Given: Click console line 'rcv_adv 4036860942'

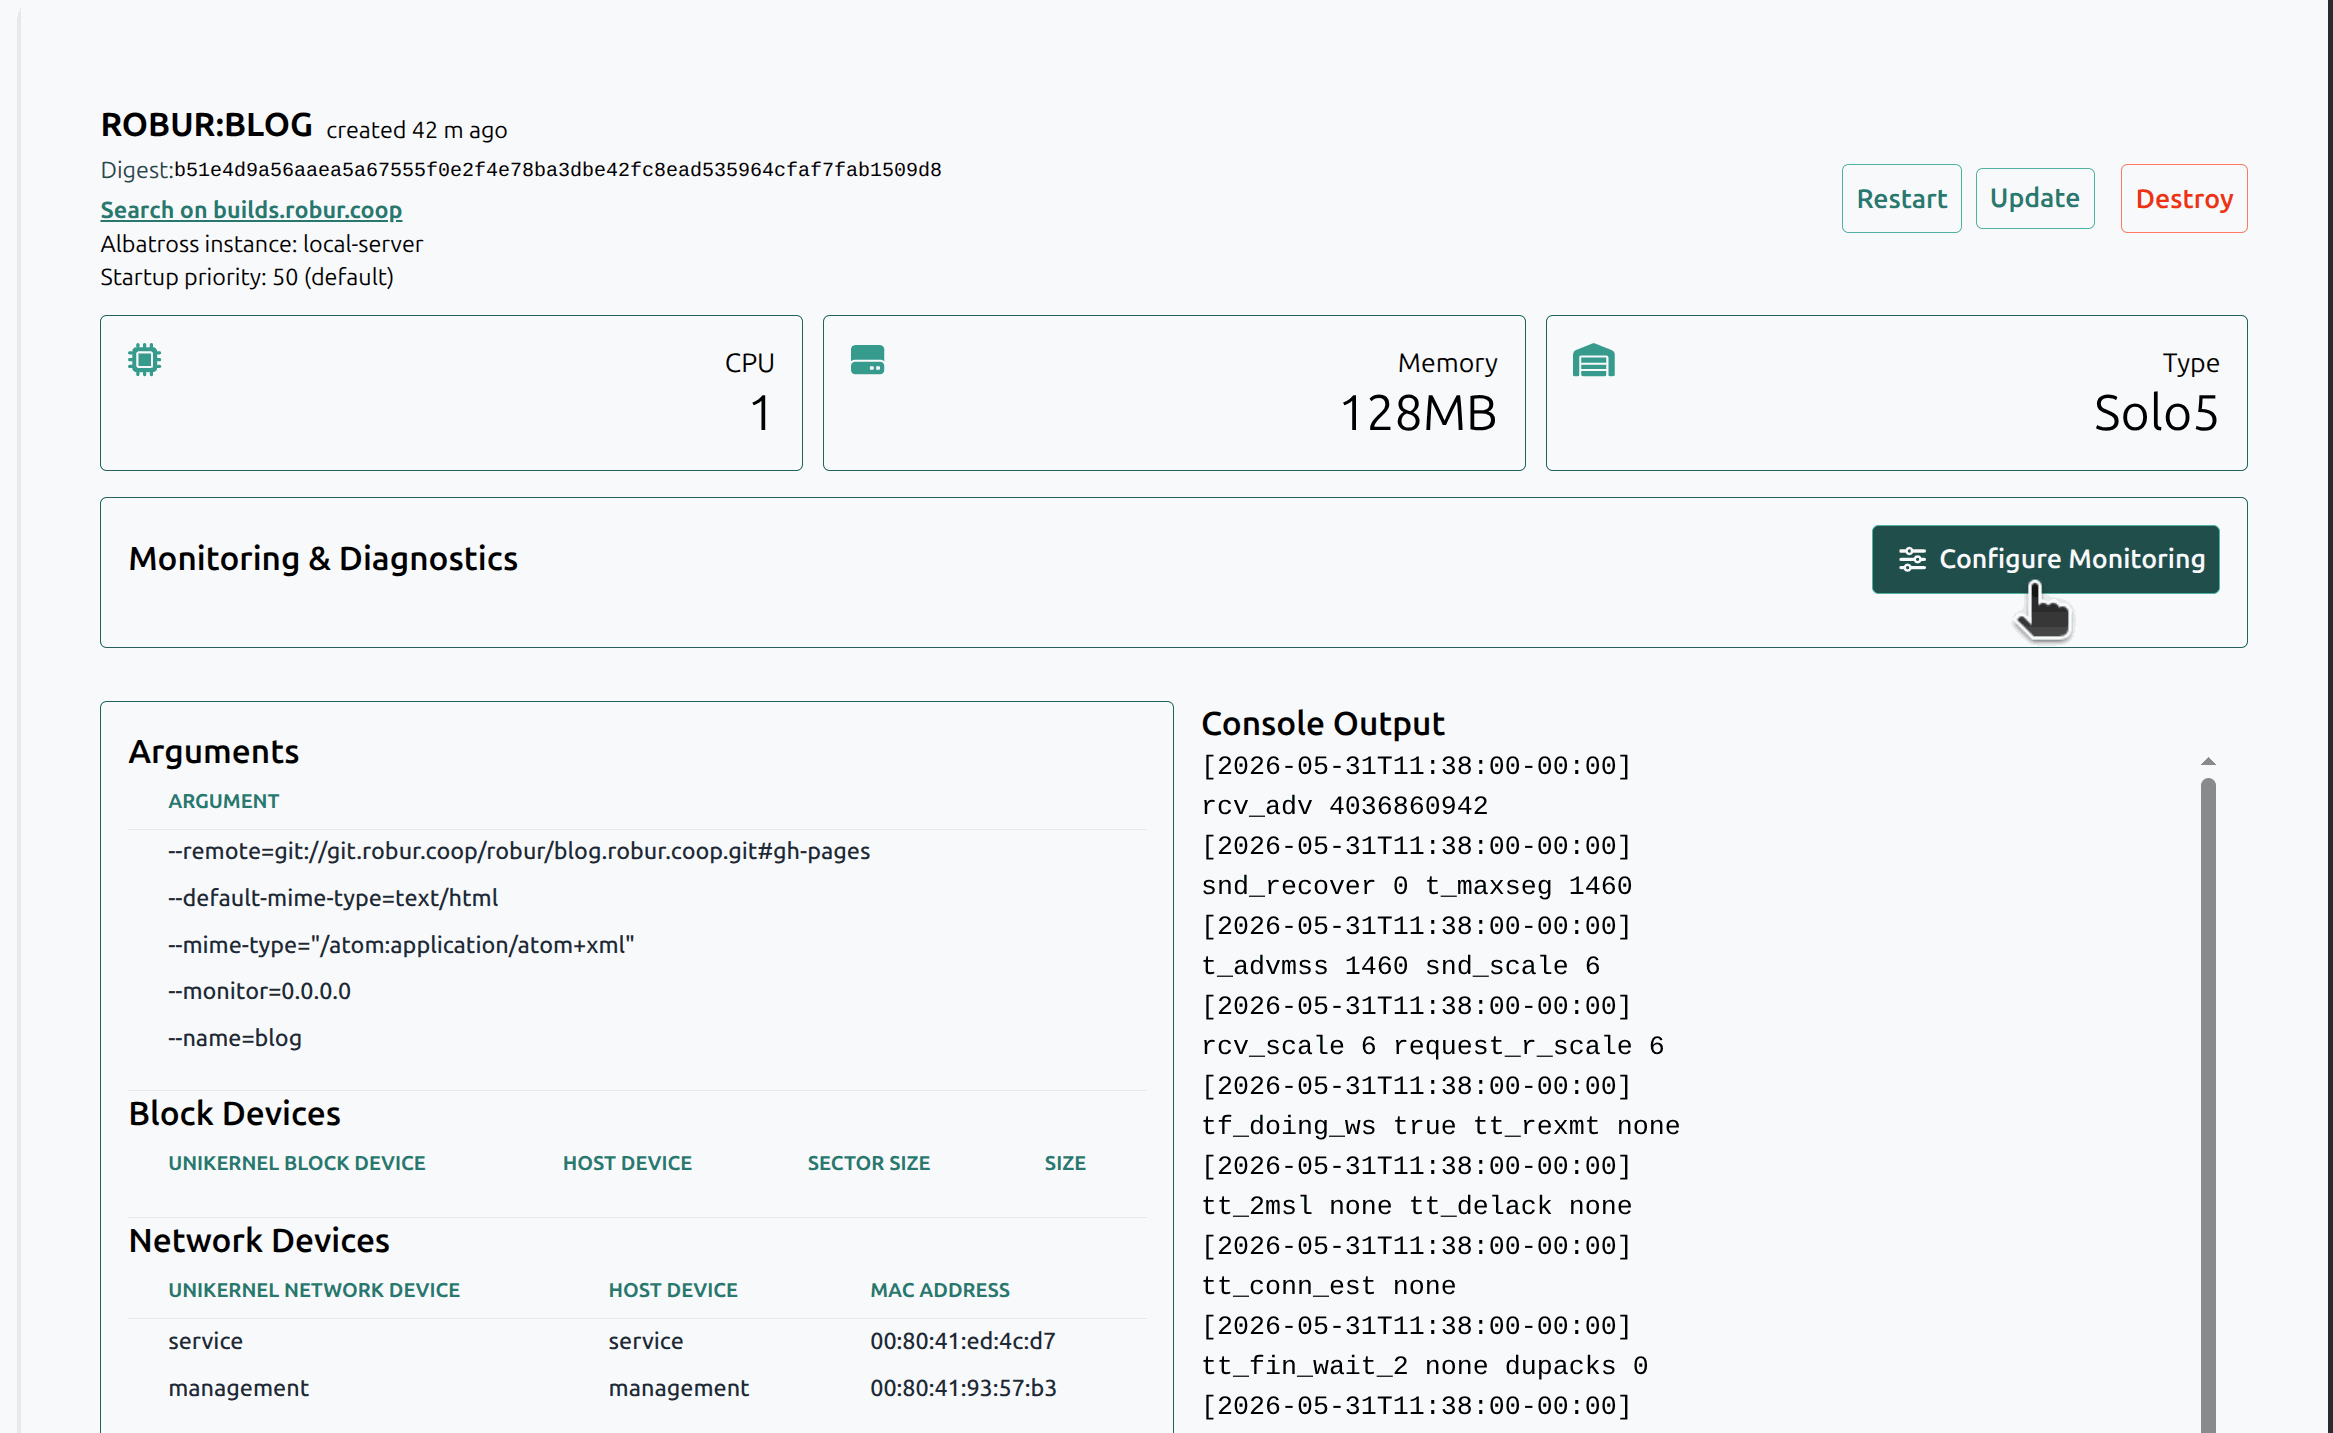Looking at the screenshot, I should tap(1345, 806).
